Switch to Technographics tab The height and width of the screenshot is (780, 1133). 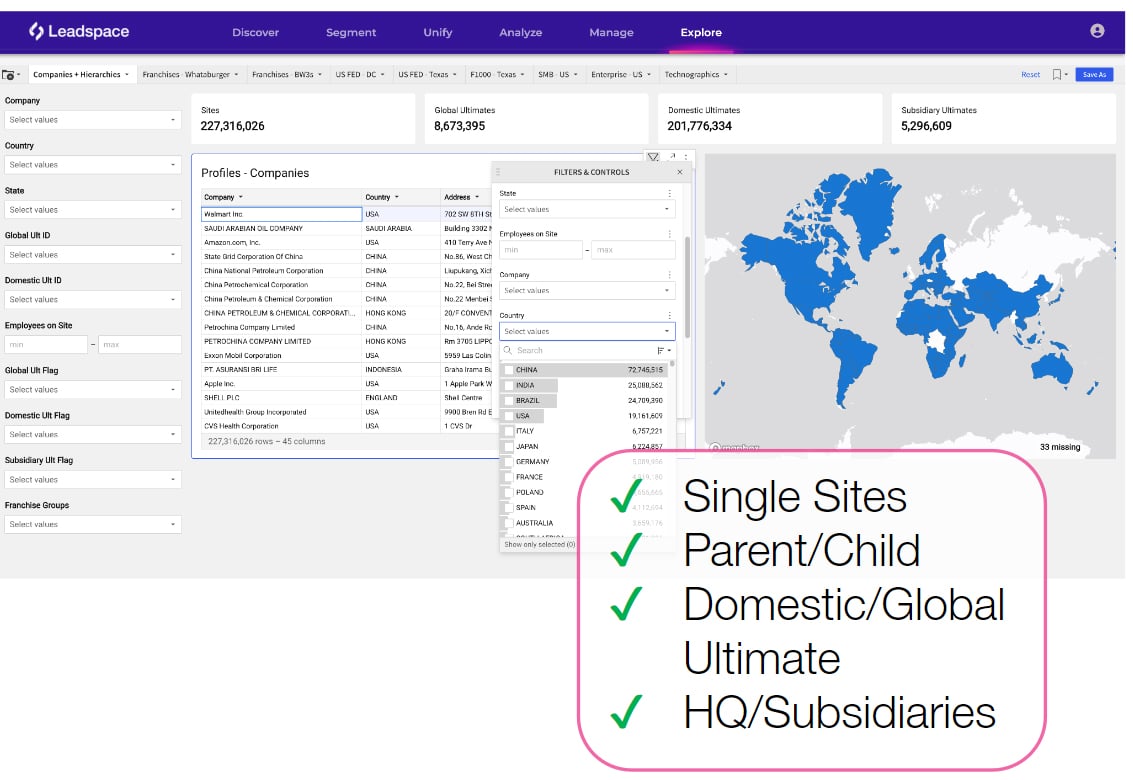(696, 74)
